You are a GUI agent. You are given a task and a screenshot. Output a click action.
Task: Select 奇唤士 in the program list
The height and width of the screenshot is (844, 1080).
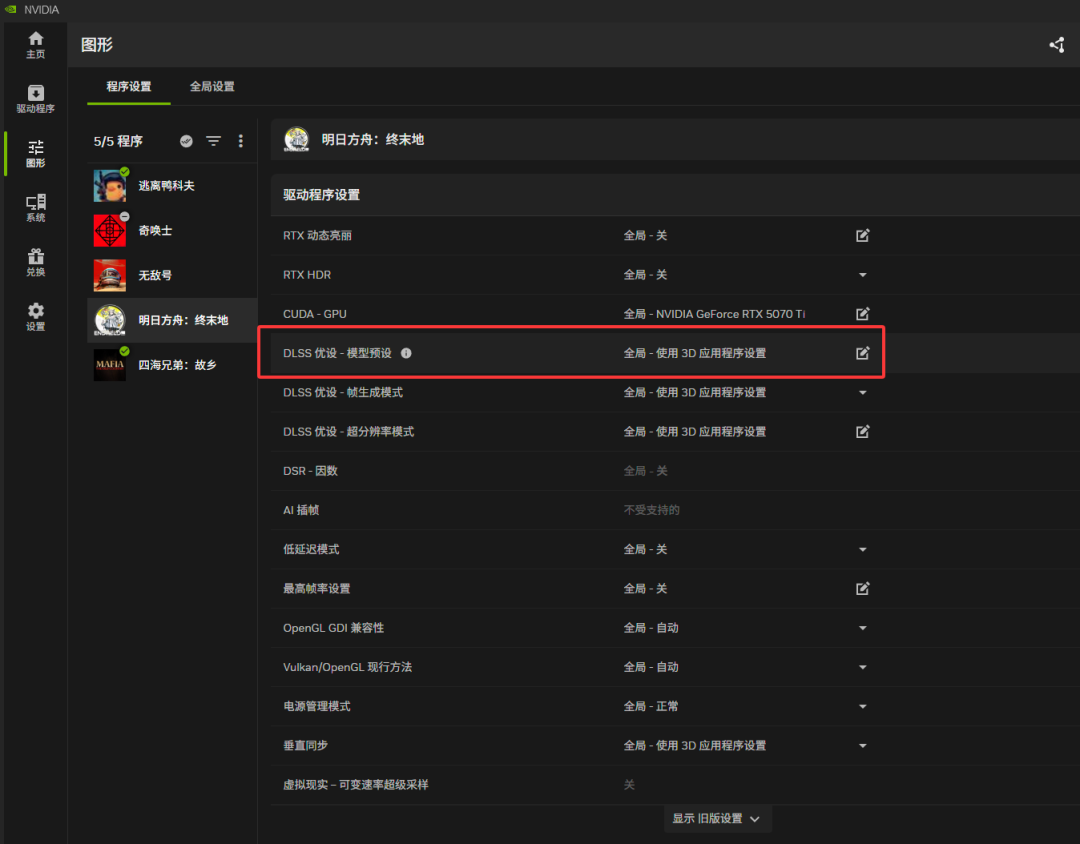(x=172, y=231)
